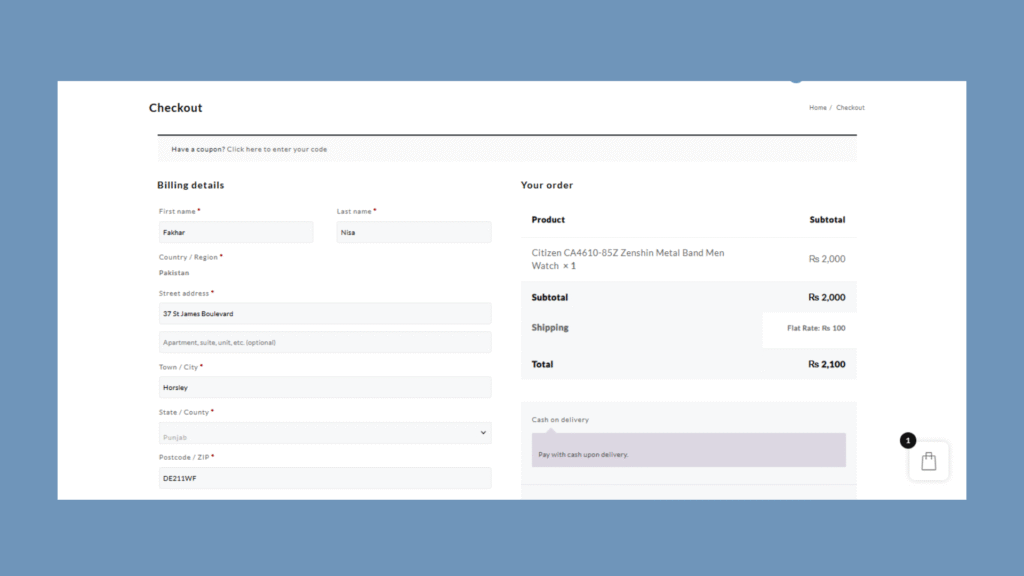
Task: Click the Apartment, suite, unit optional field
Action: pos(324,342)
